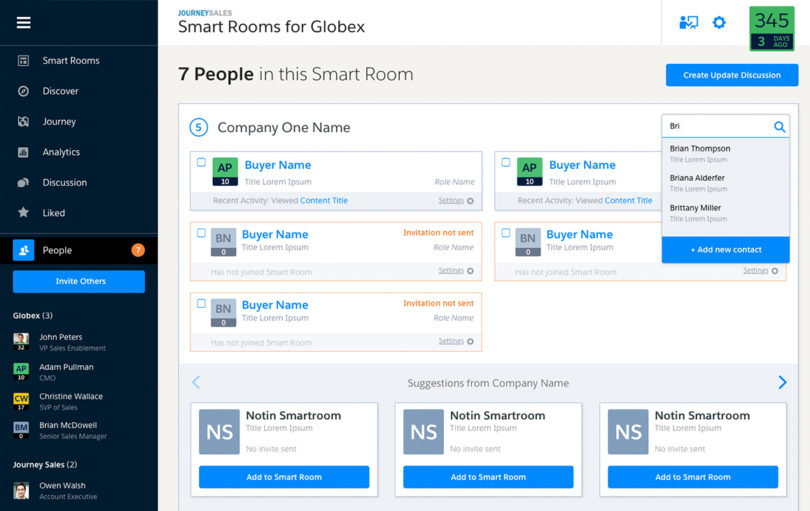
Task: Open Settings link on the AP card showing Role Name
Action: (x=451, y=200)
